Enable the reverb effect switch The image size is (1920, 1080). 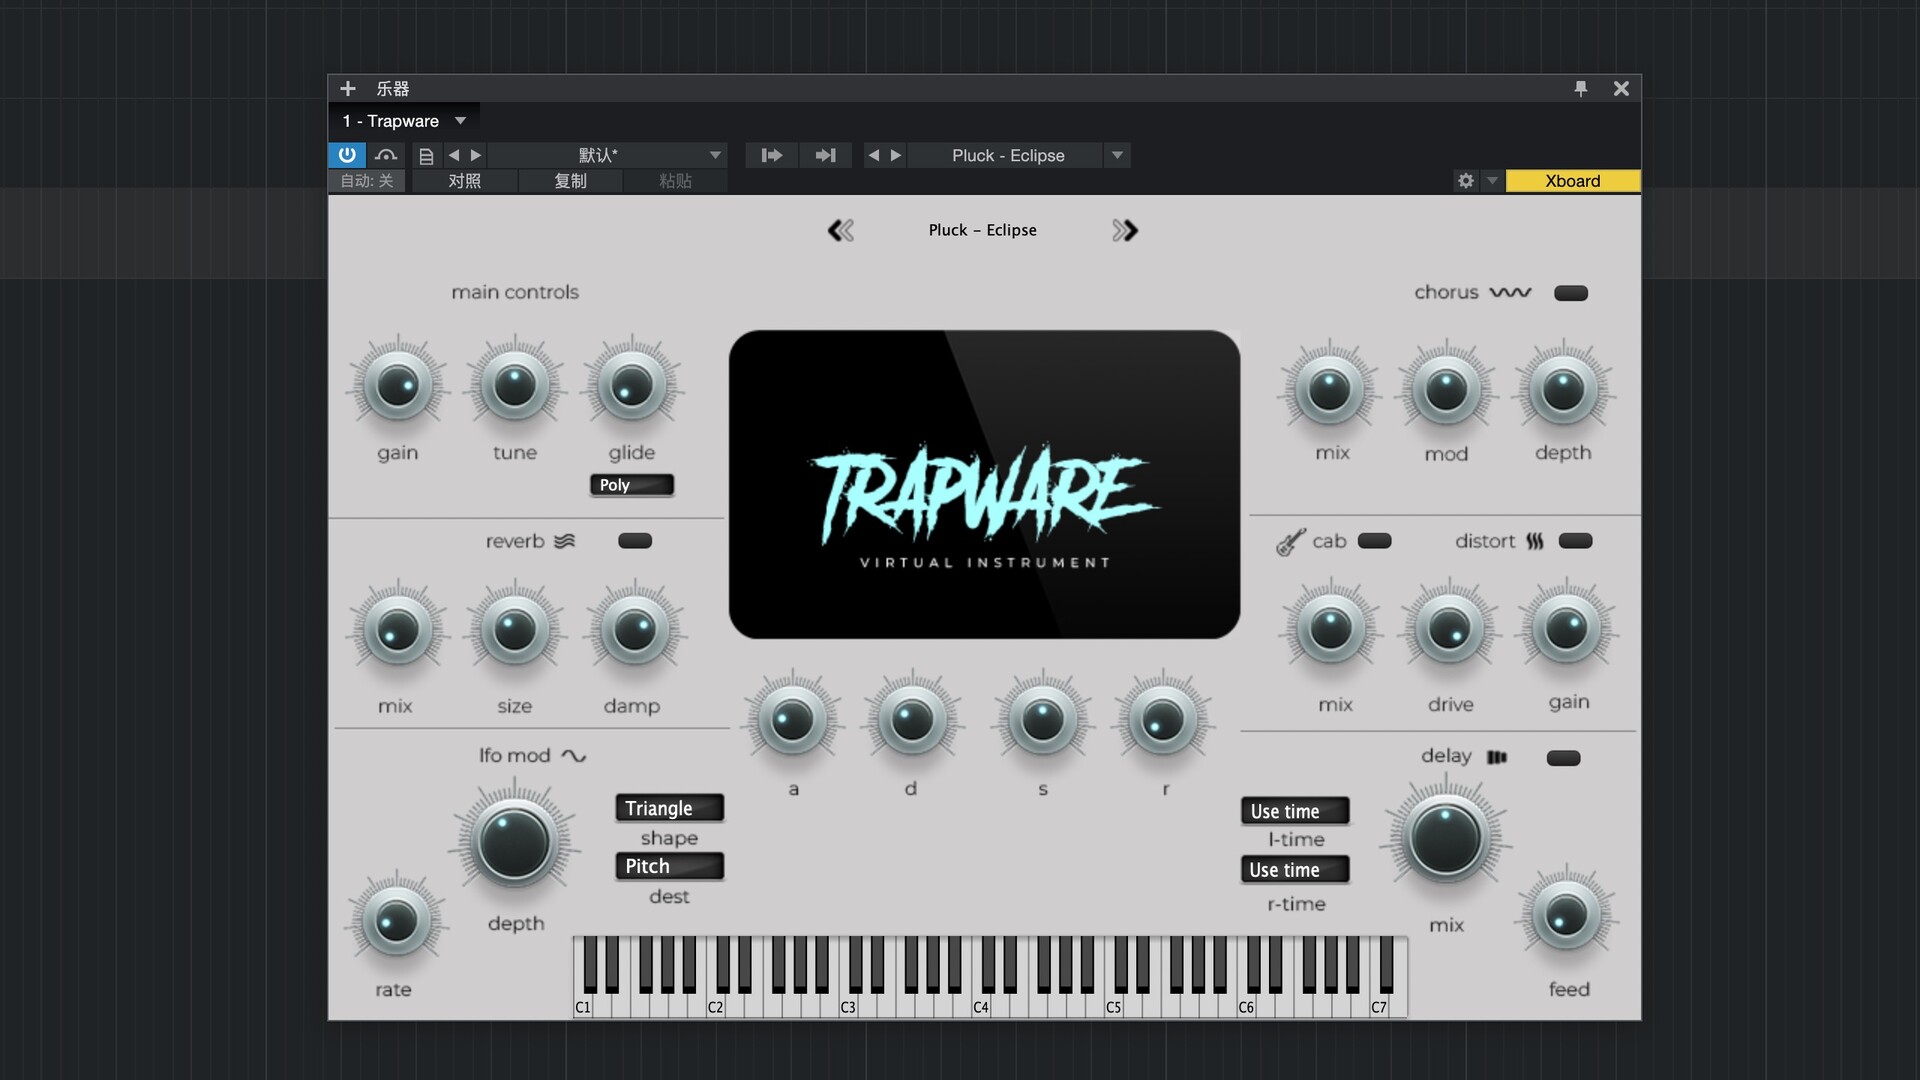point(635,541)
